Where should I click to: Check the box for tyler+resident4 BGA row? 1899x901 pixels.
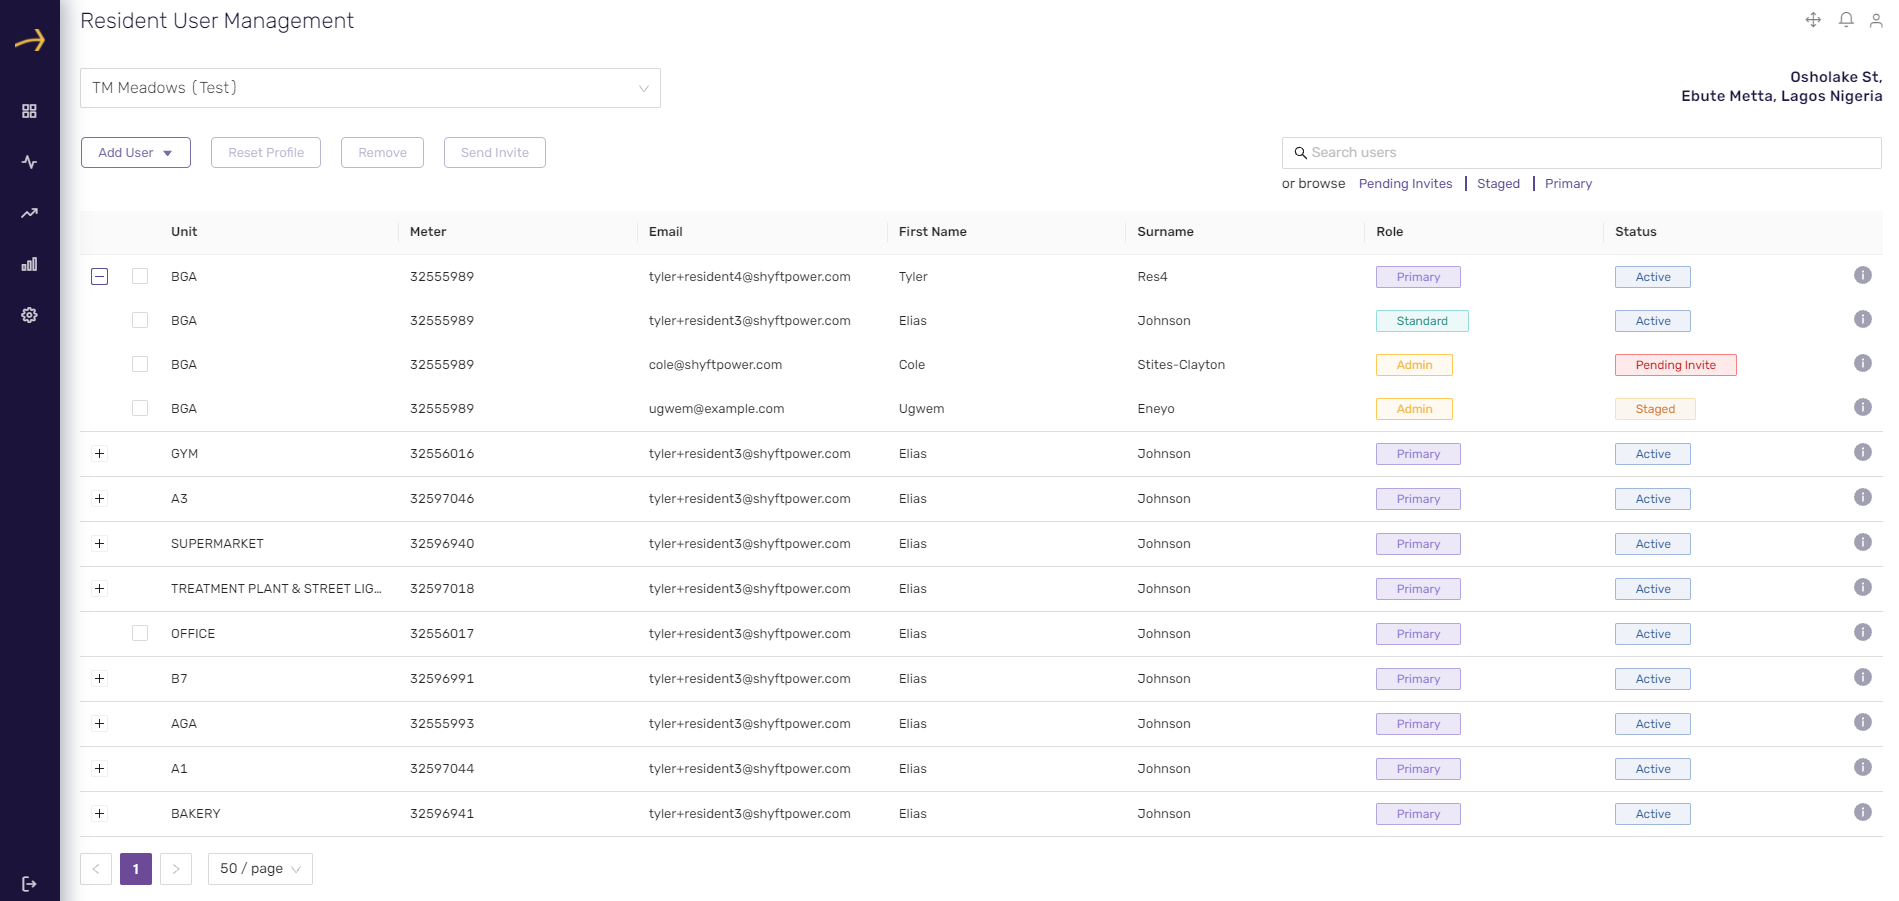tap(140, 276)
